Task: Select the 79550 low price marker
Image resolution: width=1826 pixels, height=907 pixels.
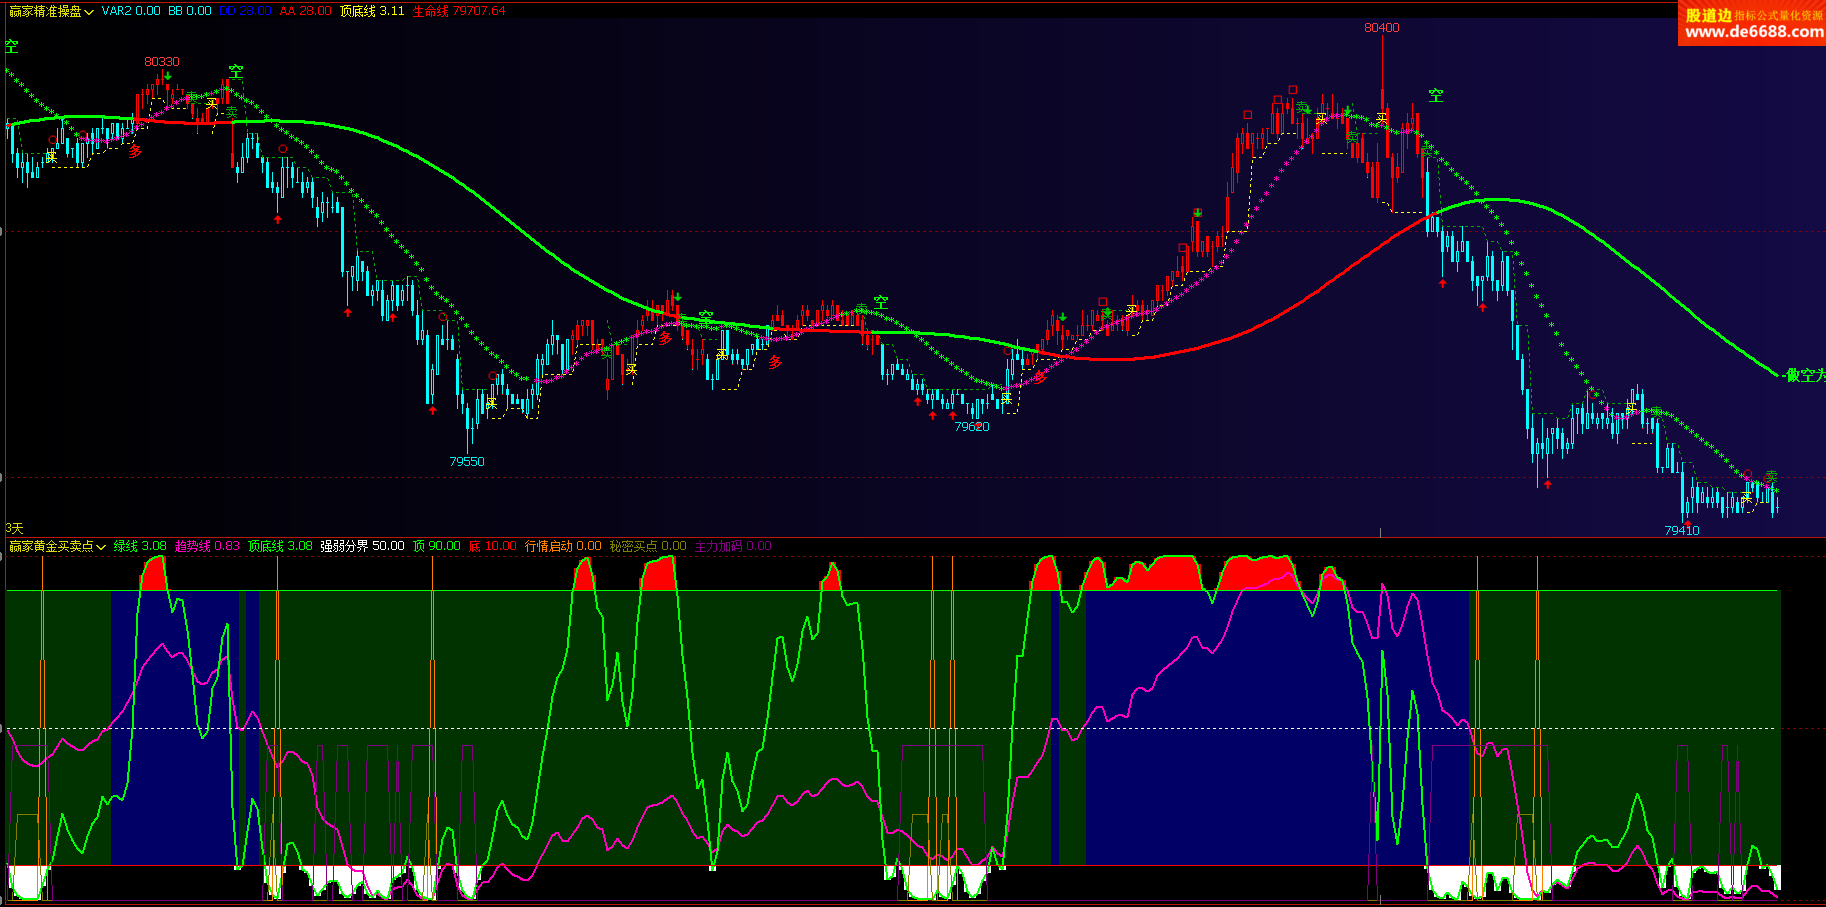Action: [x=466, y=462]
